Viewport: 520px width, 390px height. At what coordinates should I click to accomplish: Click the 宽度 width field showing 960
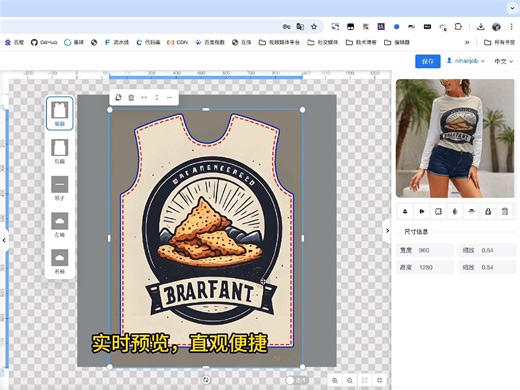tap(425, 250)
